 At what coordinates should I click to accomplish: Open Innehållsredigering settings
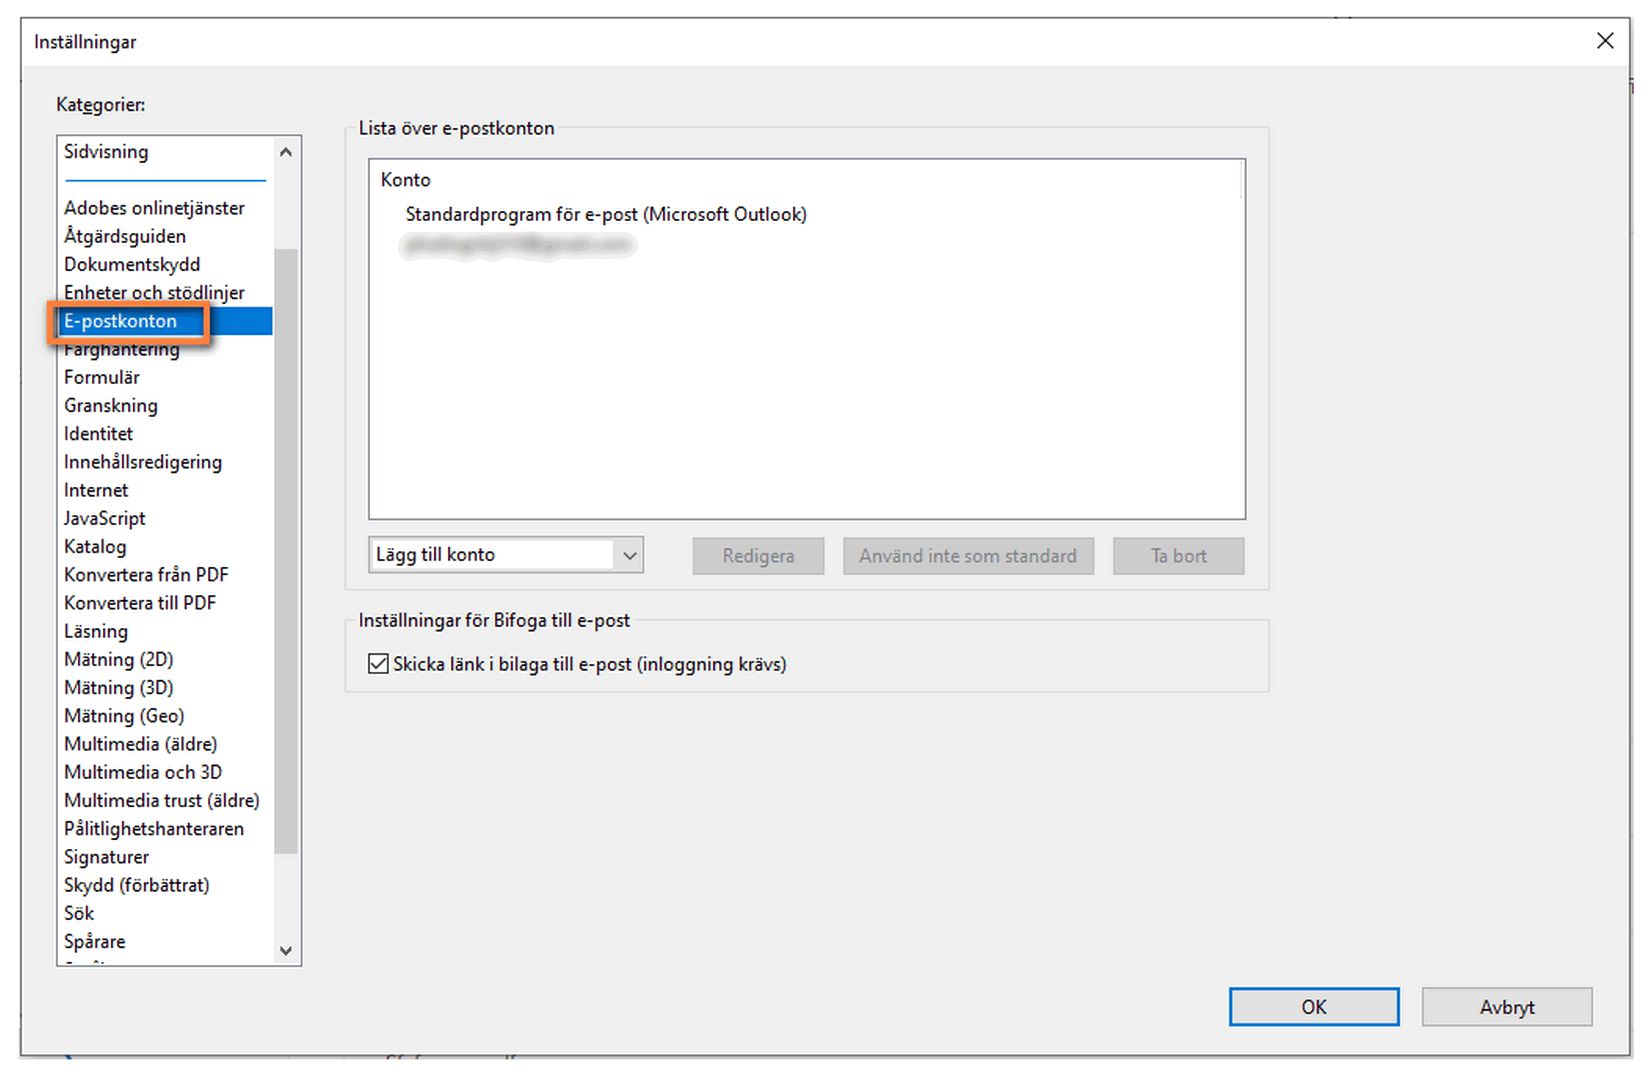click(x=143, y=462)
